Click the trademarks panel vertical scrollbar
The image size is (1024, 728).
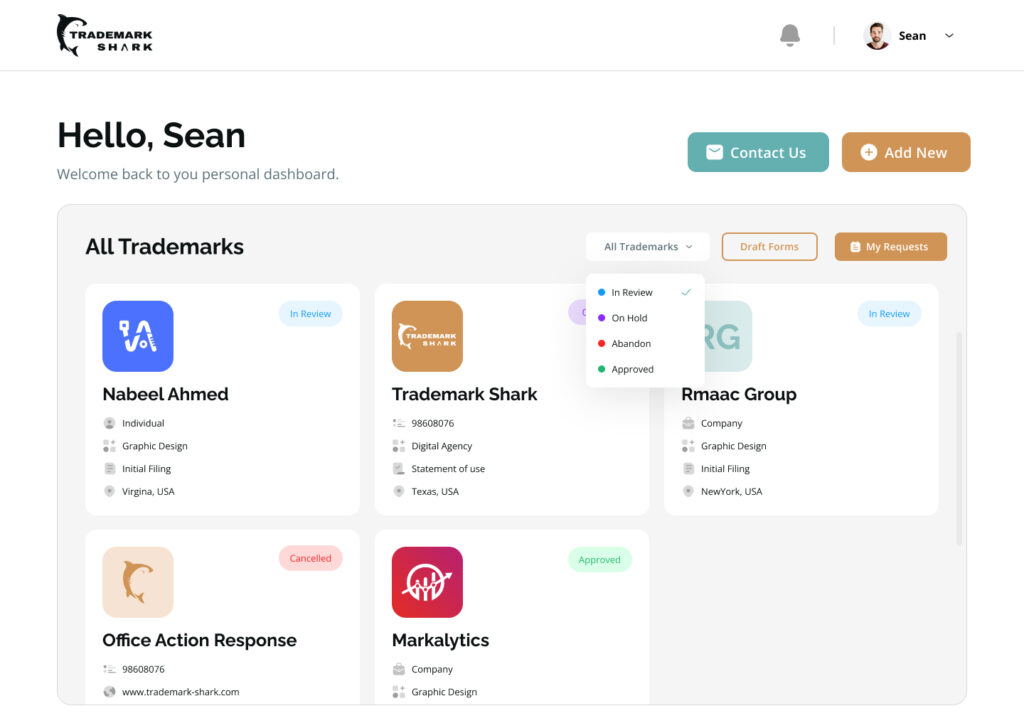click(959, 438)
